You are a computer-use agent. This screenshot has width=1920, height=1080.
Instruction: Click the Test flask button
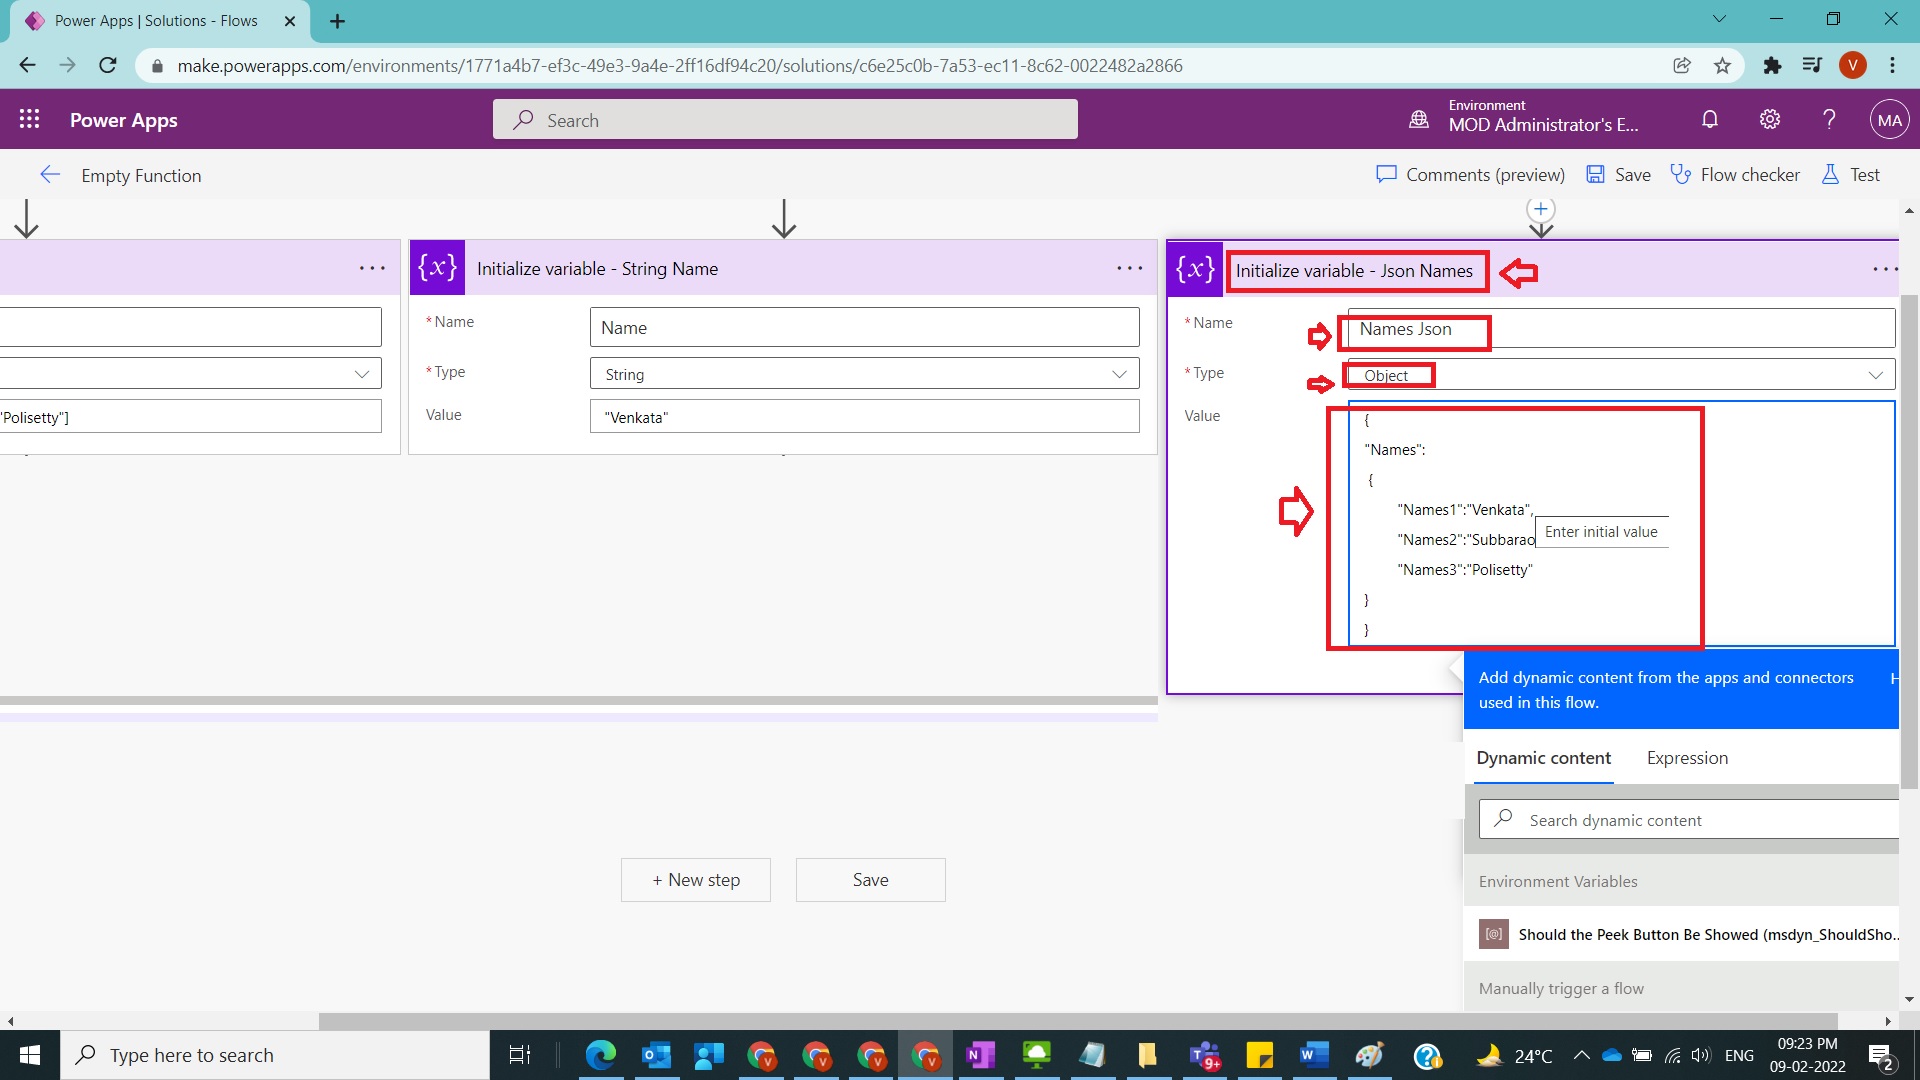pos(1851,175)
